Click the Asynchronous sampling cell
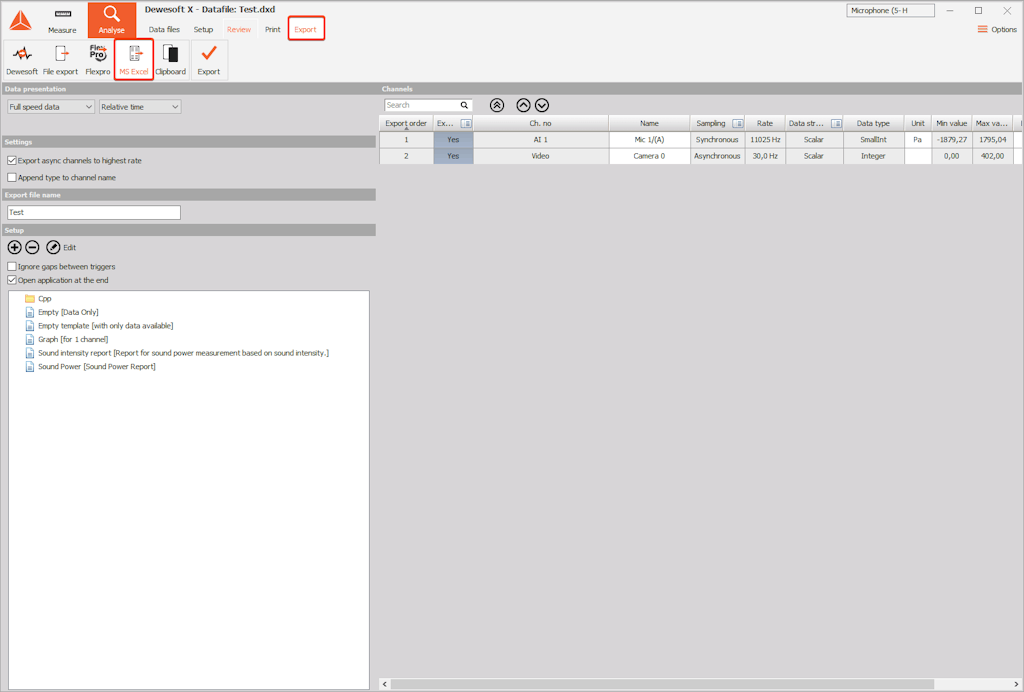1024x692 pixels. (717, 156)
